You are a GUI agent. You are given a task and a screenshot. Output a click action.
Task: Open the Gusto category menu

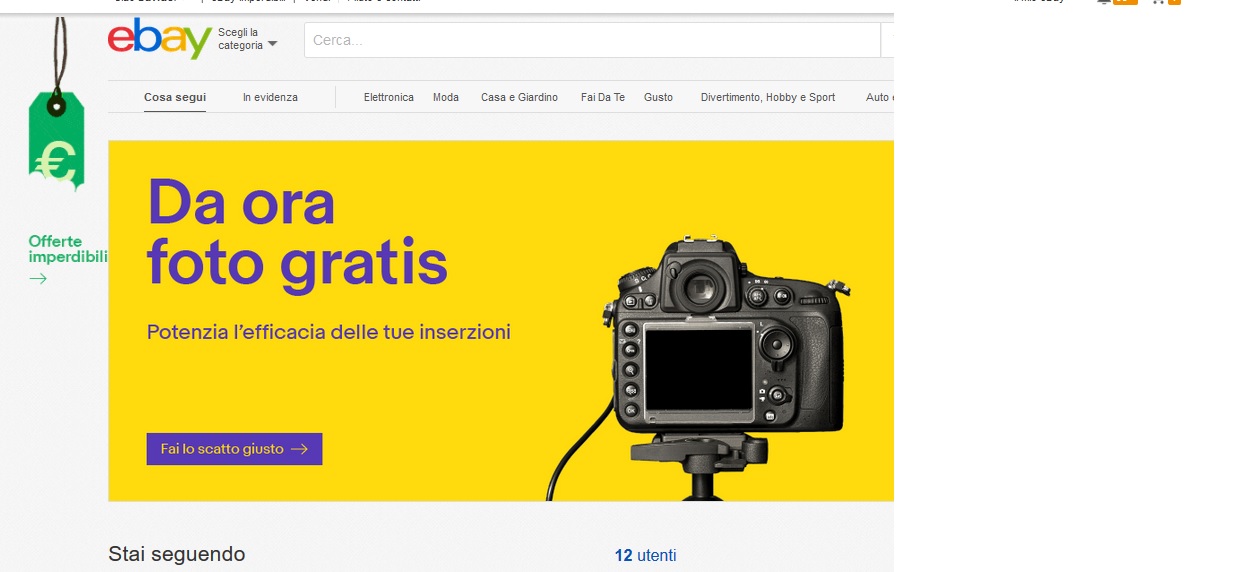click(658, 97)
